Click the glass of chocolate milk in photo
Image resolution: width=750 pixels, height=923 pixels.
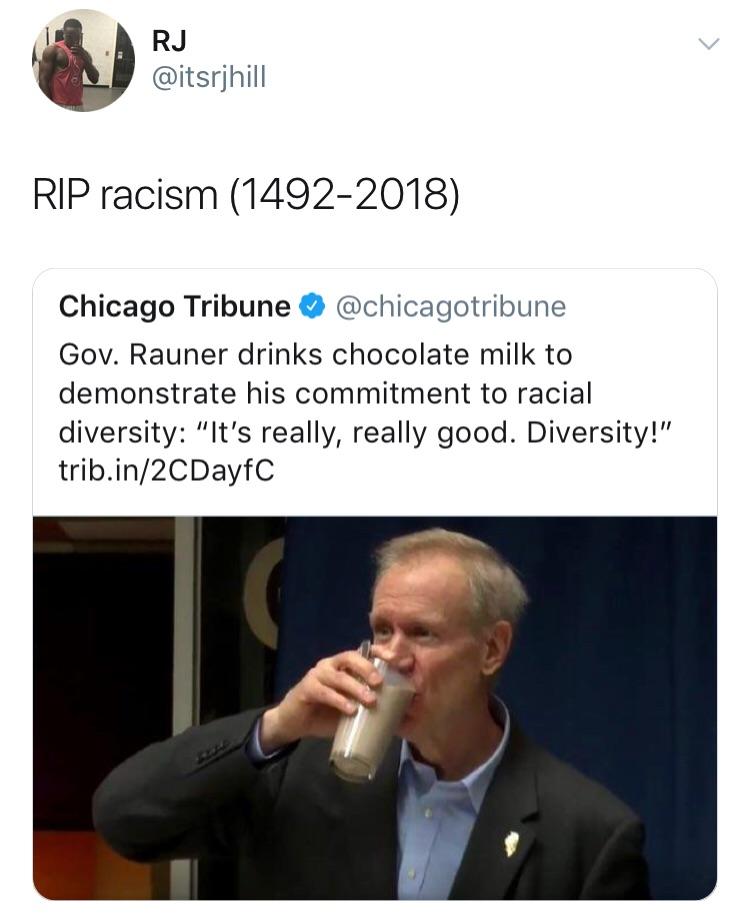click(370, 718)
